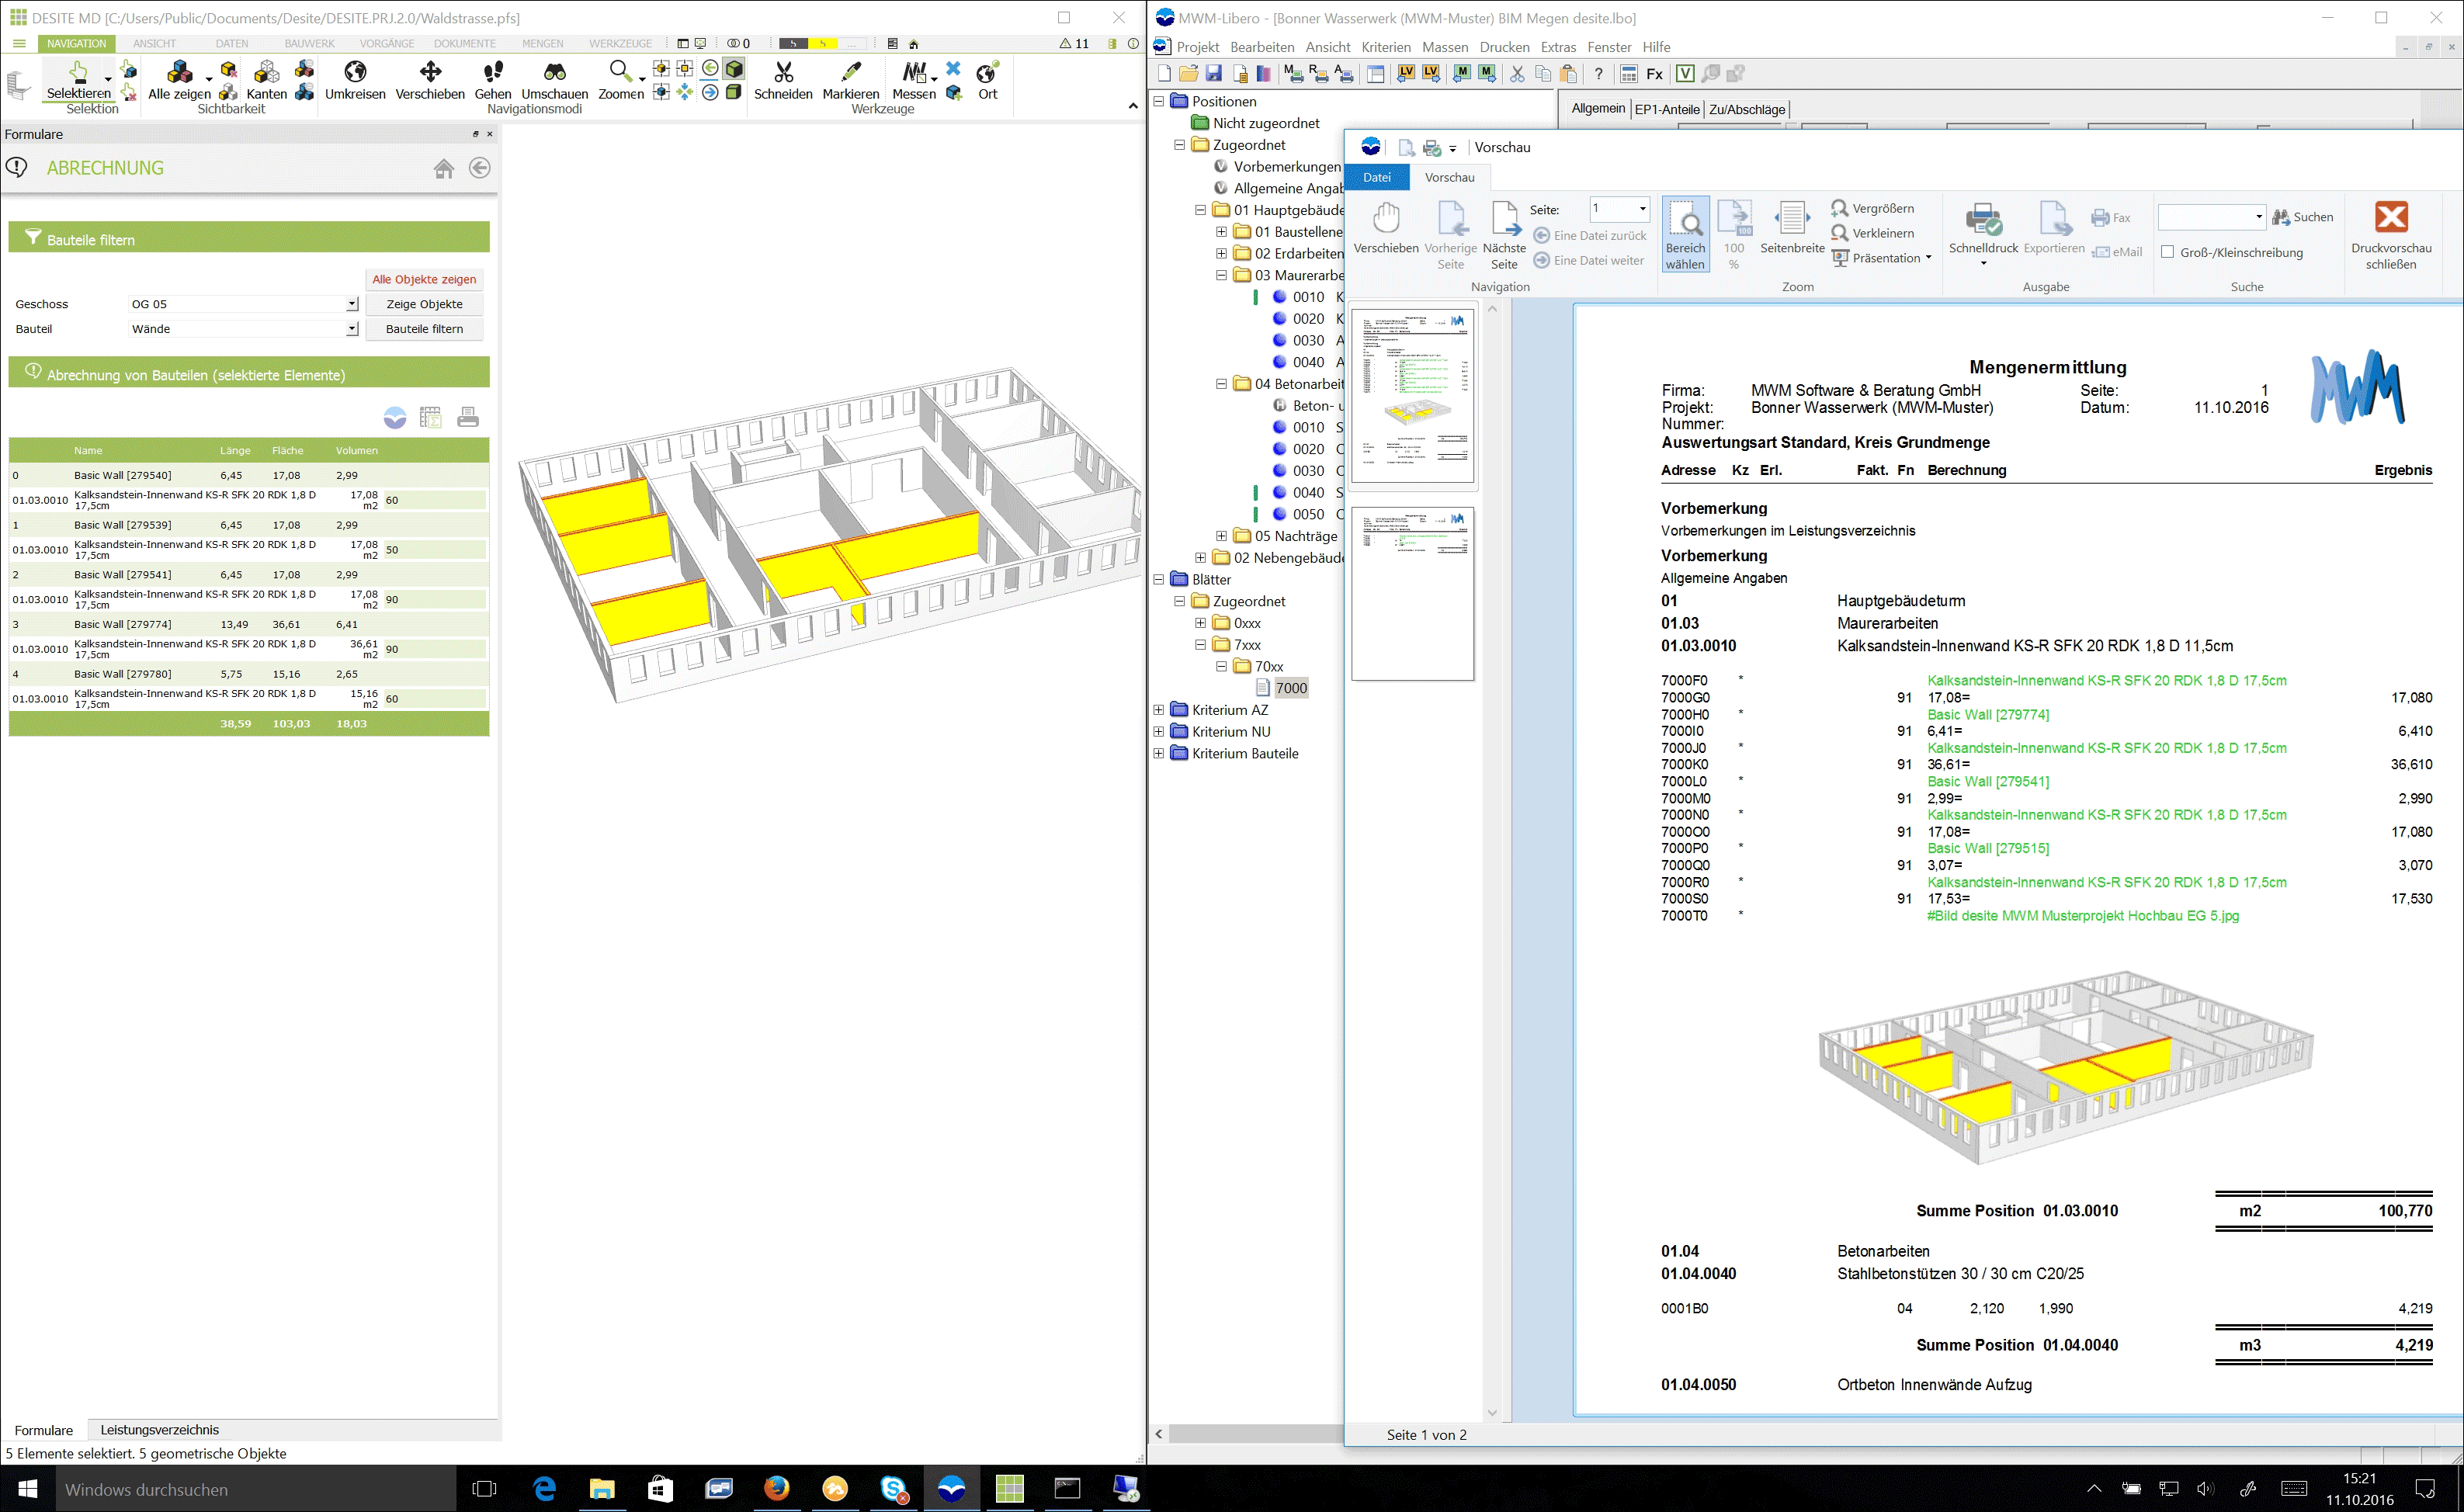Click Nächste Seite in preview navigation
The width and height of the screenshot is (2464, 1512).
1504,235
